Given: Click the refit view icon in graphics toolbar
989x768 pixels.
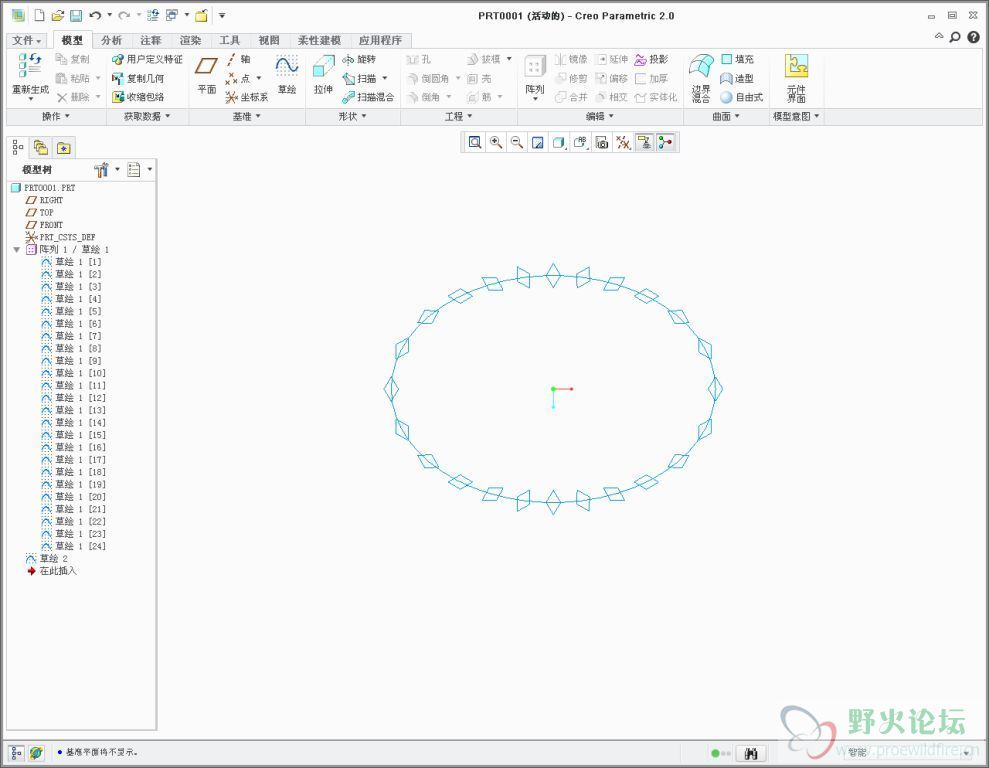Looking at the screenshot, I should (x=475, y=143).
